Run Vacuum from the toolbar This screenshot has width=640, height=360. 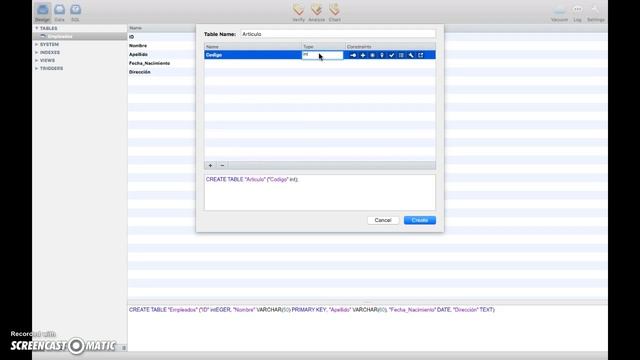click(559, 12)
